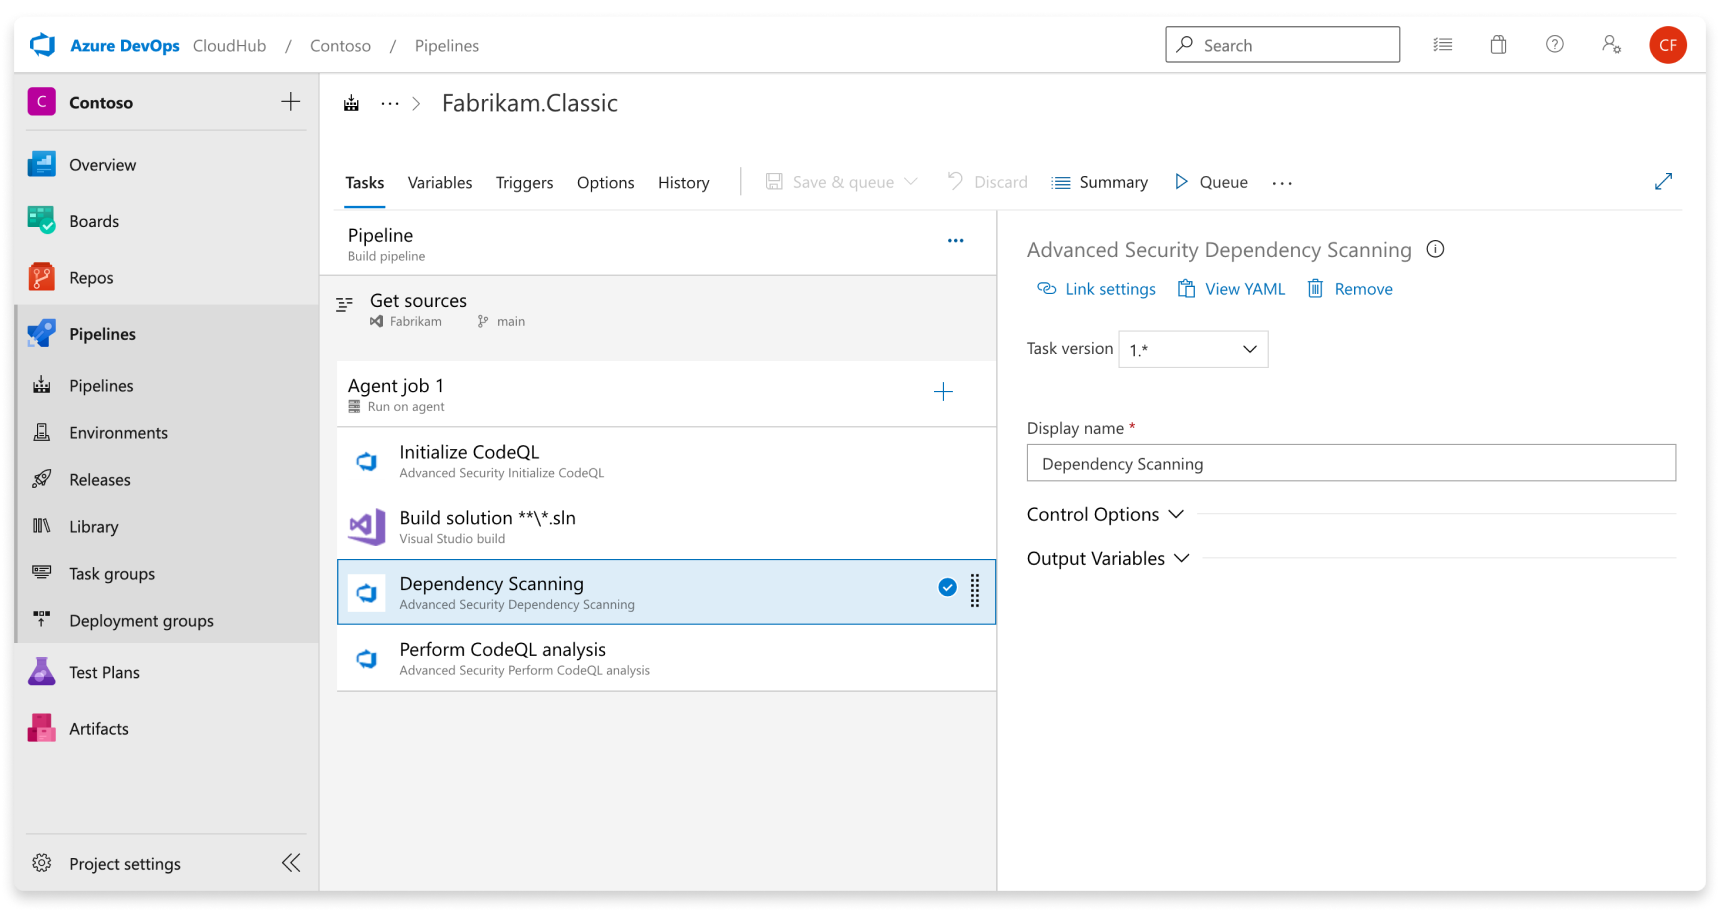
Task: Click the Task groups icon
Action: coord(41,573)
